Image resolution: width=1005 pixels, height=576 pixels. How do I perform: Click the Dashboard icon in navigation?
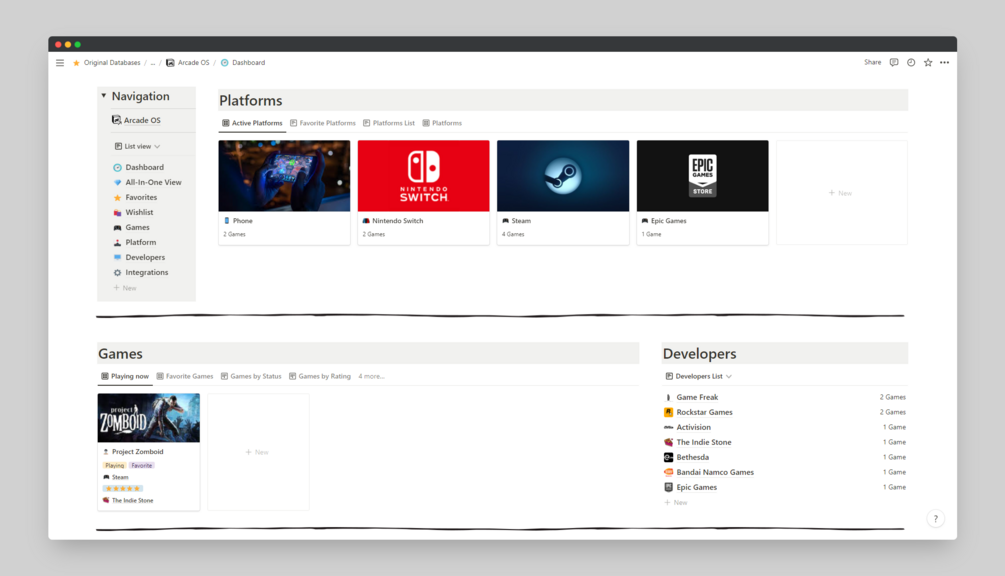(x=117, y=167)
